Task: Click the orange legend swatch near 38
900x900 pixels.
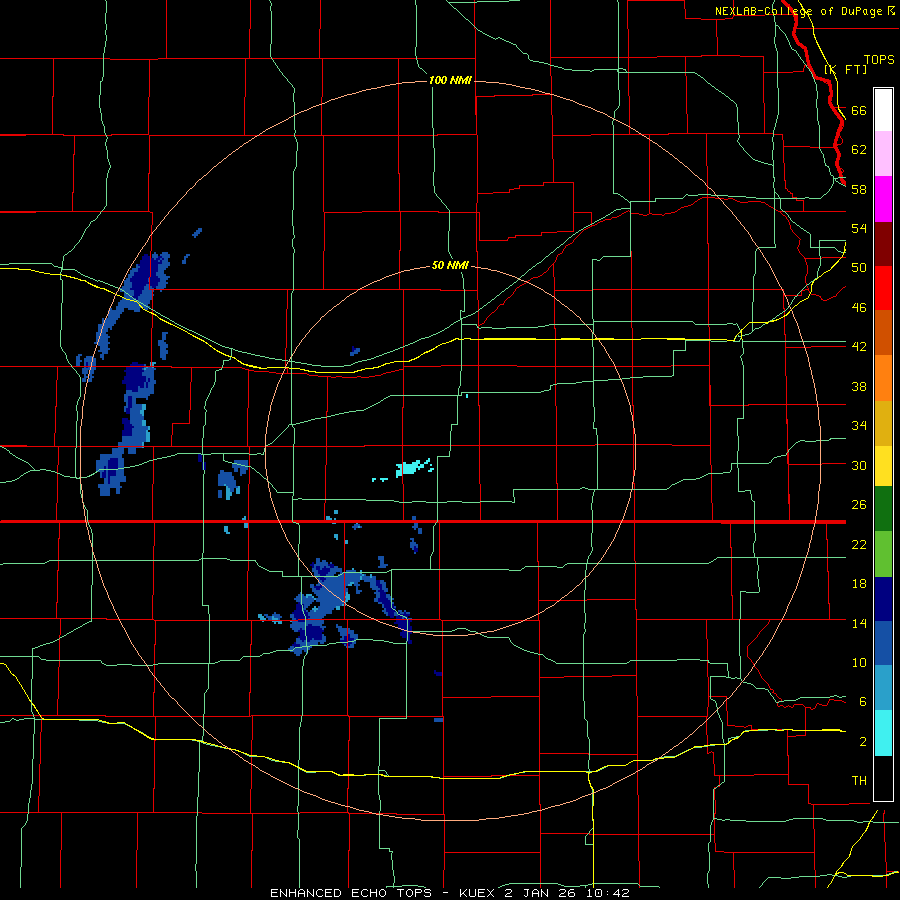Action: 883,378
